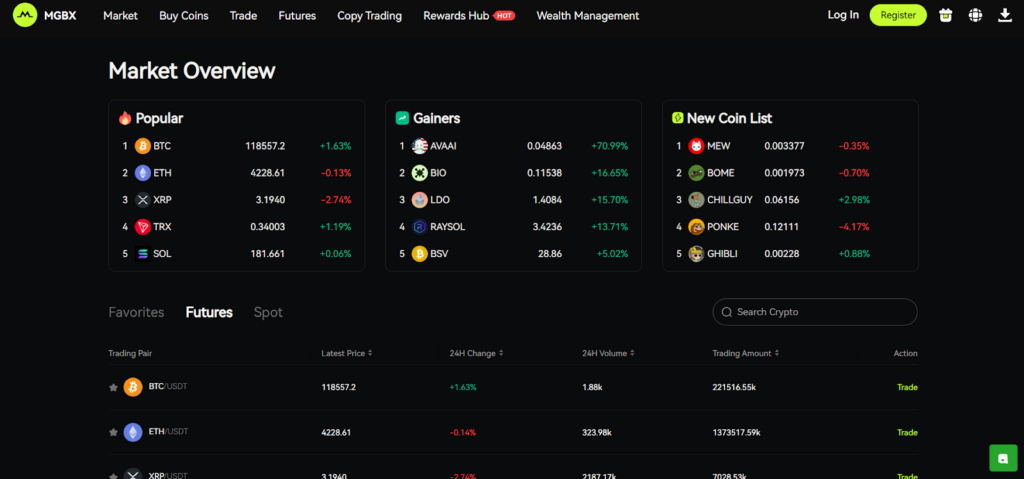Click the 323.98k volume cell

coord(596,433)
